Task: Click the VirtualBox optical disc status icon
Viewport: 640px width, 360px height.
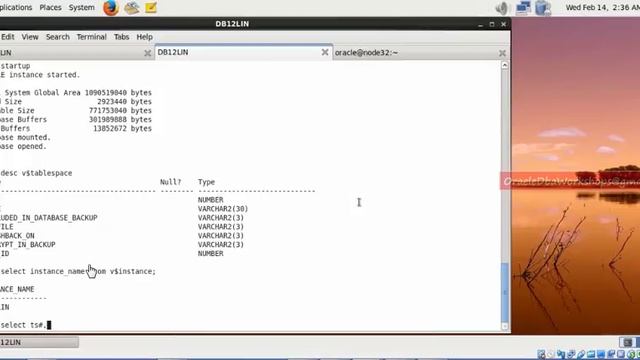Action: click(551, 354)
